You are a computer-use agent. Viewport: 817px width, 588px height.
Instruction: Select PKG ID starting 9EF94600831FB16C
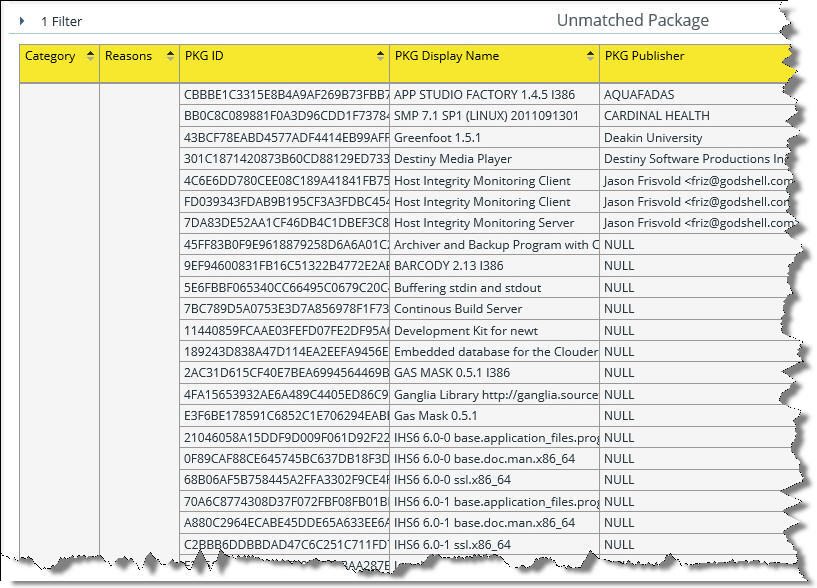coord(284,266)
